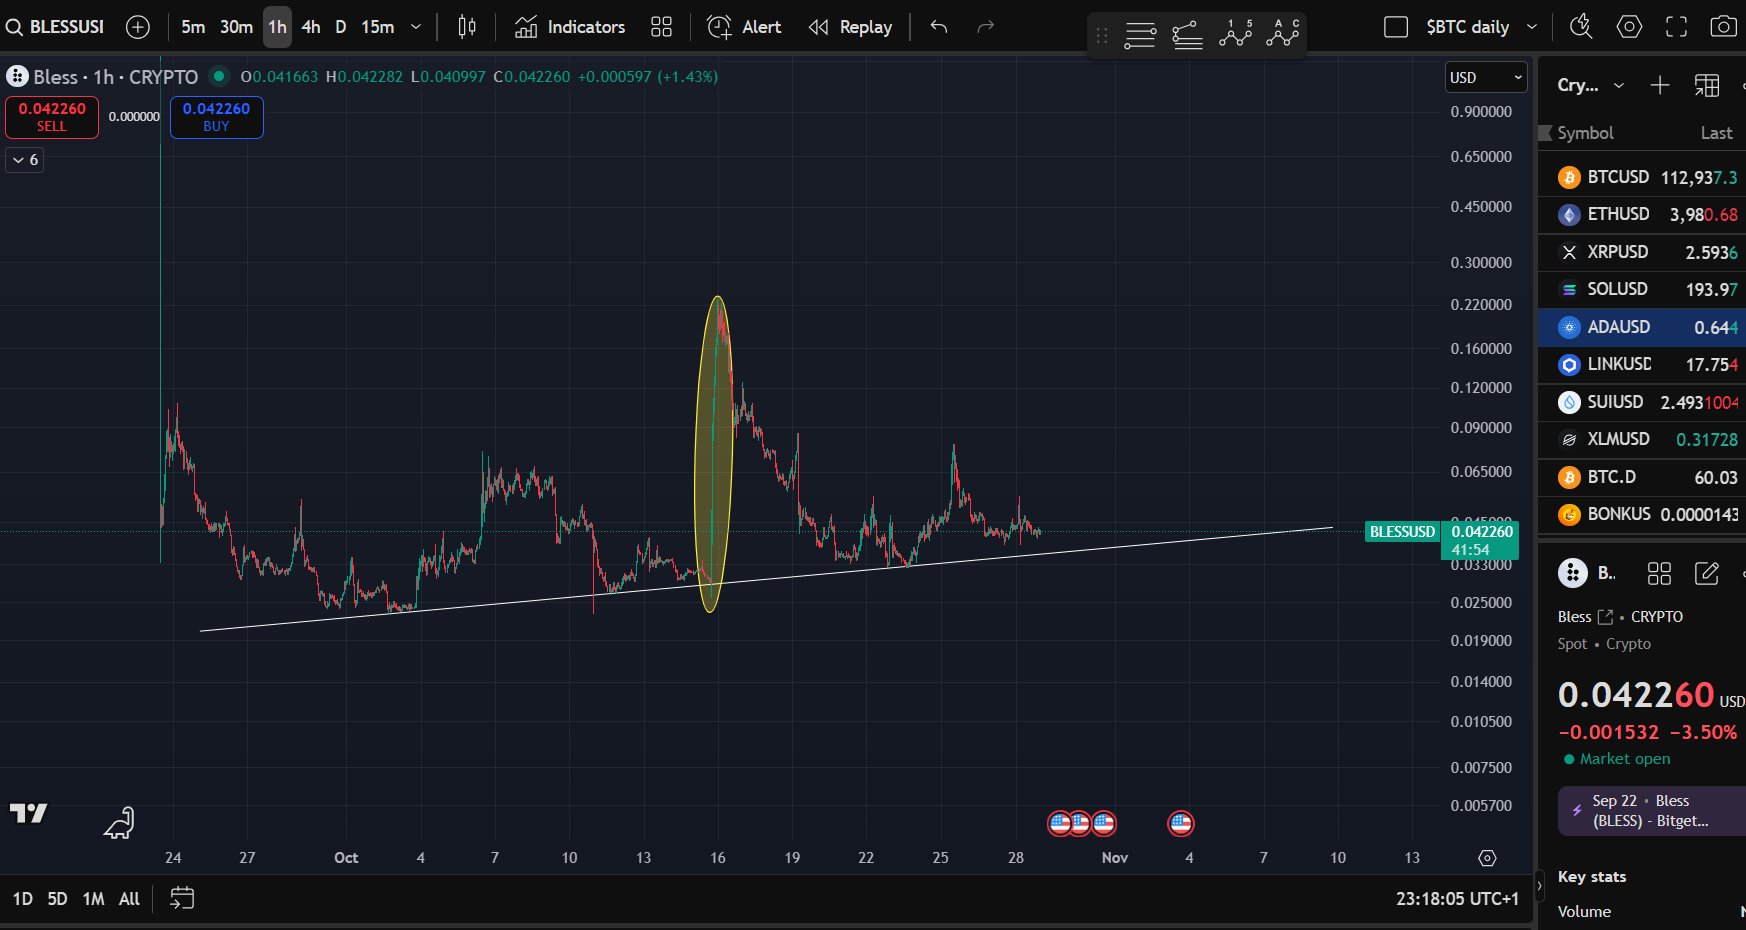Enter fullscreen mode

click(1677, 27)
